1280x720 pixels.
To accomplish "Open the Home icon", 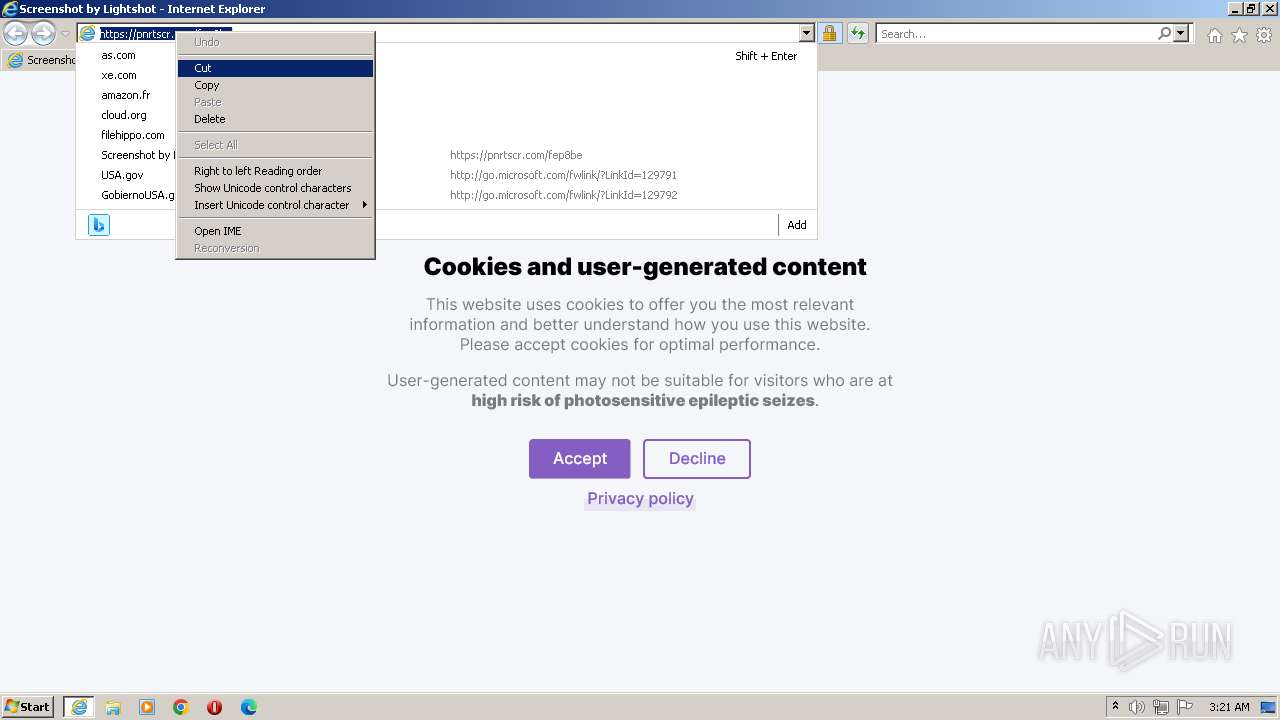I will pyautogui.click(x=1214, y=35).
